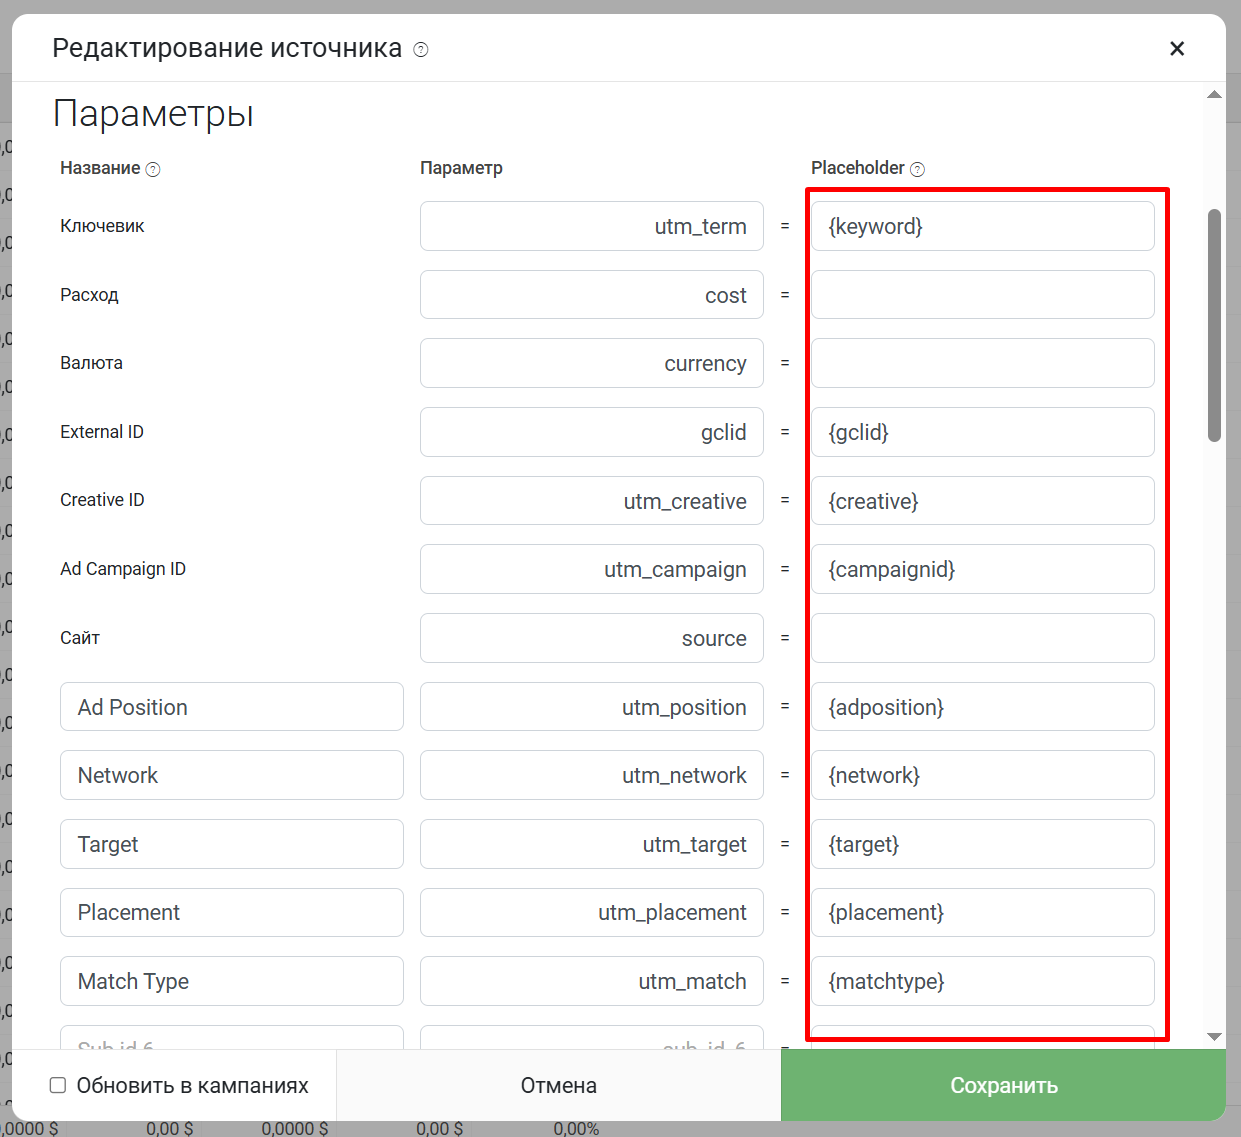Screen dimensions: 1241x1137
Task: Click help icon next to dialog title
Action: [x=421, y=49]
